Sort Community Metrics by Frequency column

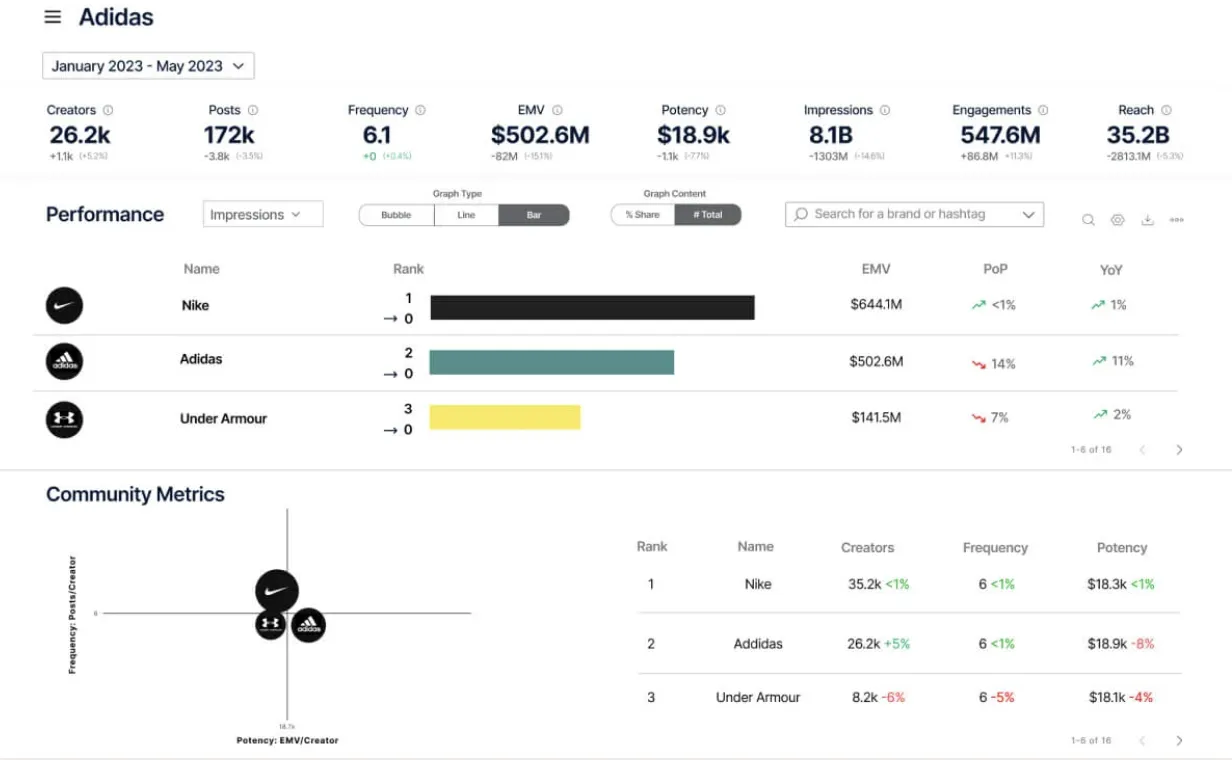pos(995,548)
